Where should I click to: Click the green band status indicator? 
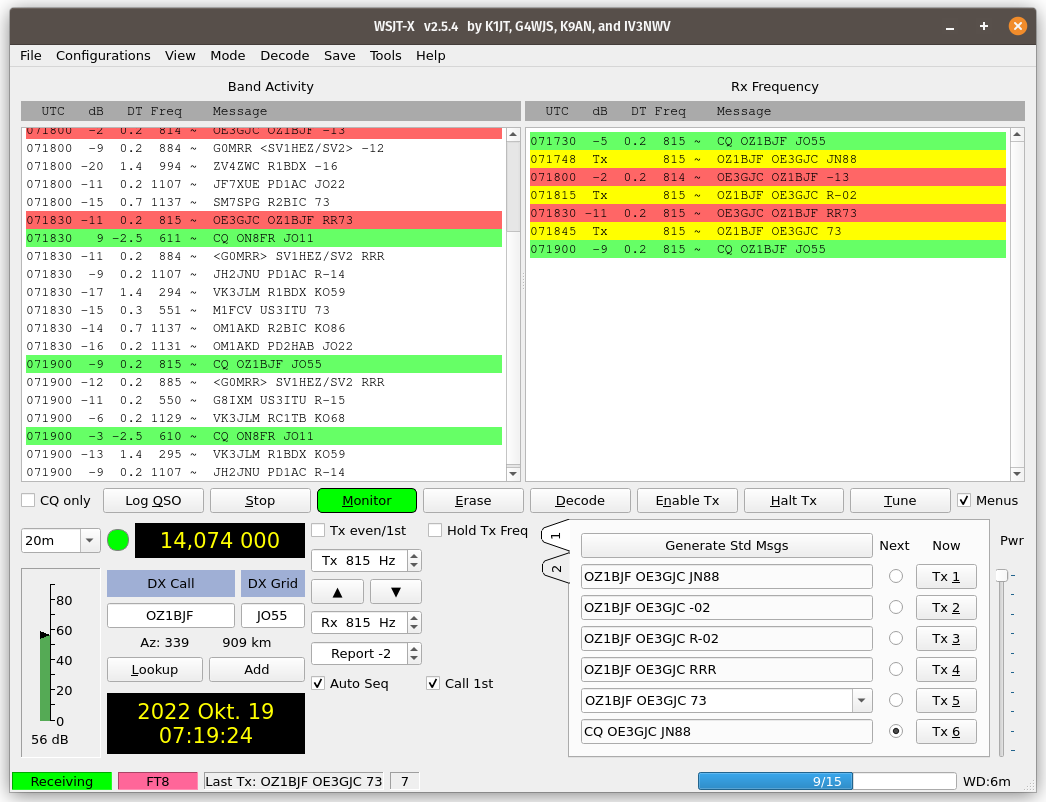coord(118,540)
